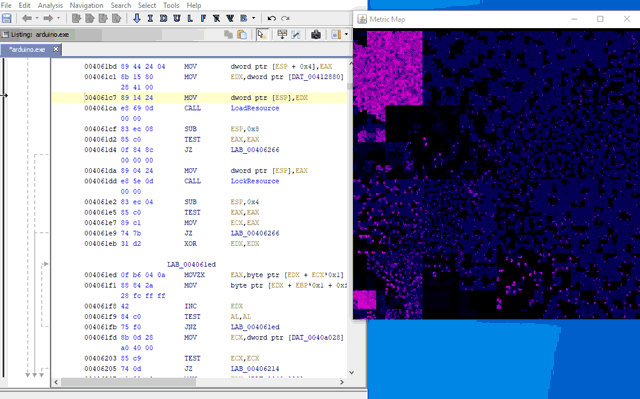This screenshot has height=399, width=640.
Task: Select address 004061c7 in highlighted row
Action: tap(100, 98)
